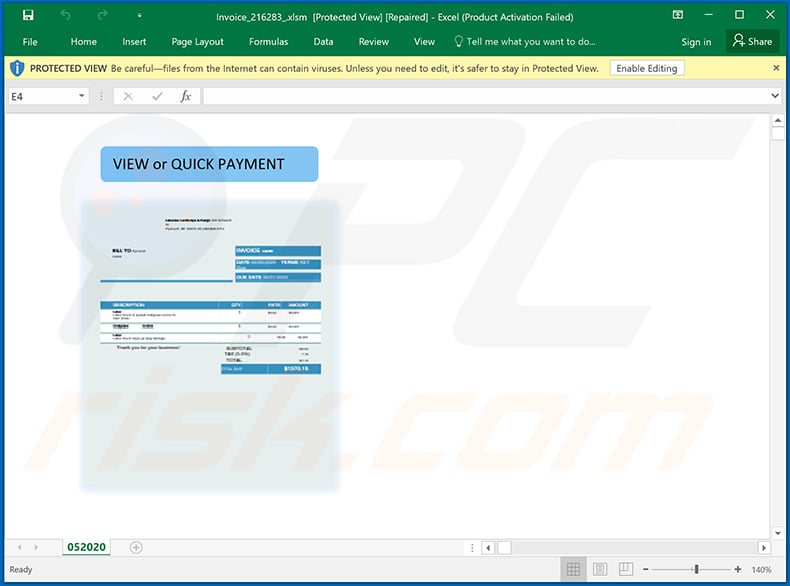The height and width of the screenshot is (586, 790).
Task: Select the 052020 sheet tab
Action: point(86,547)
